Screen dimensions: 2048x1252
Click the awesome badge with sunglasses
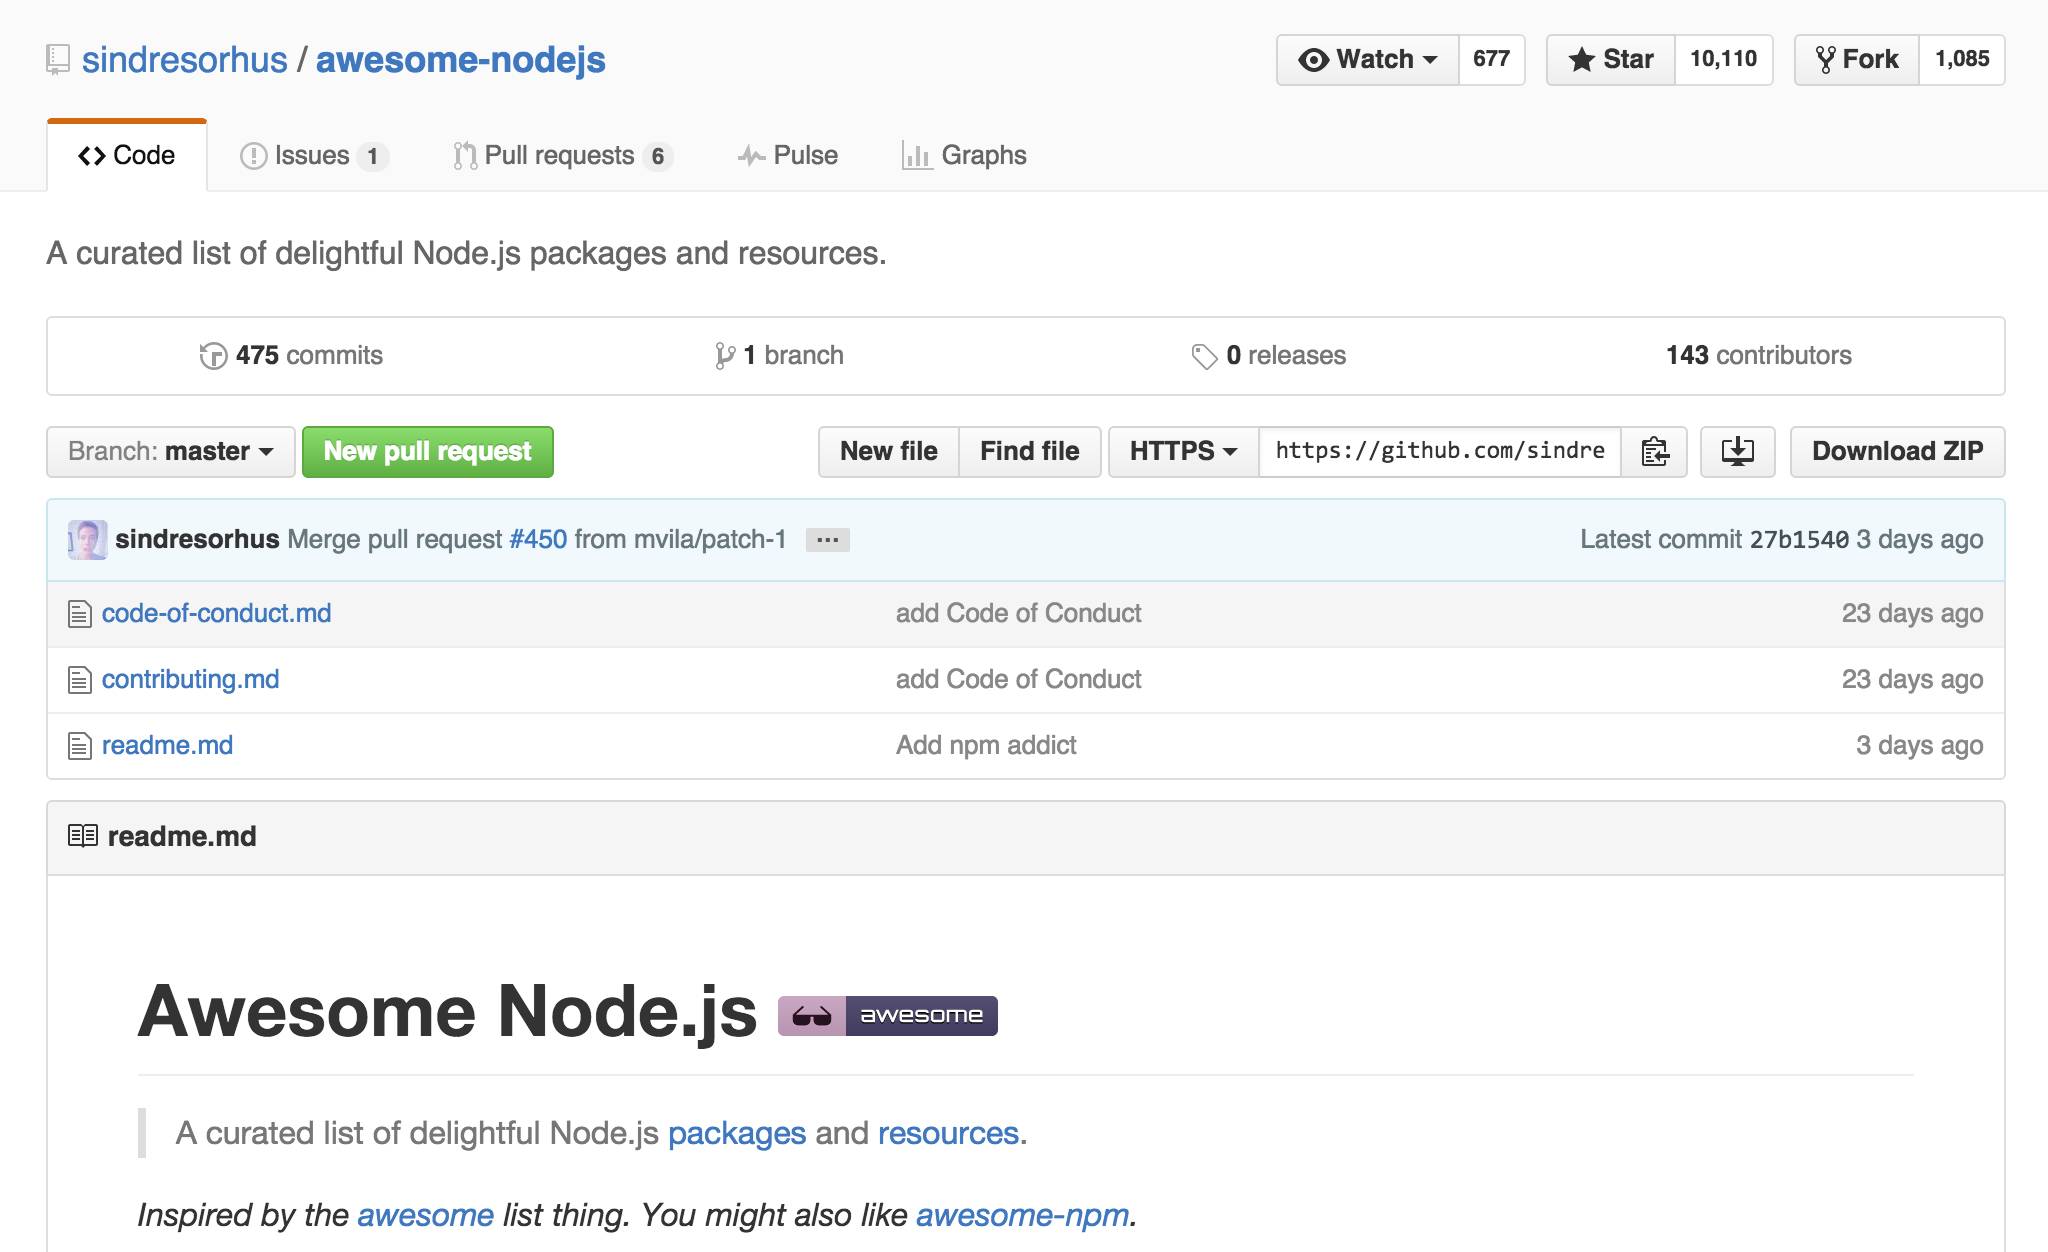pos(887,1016)
